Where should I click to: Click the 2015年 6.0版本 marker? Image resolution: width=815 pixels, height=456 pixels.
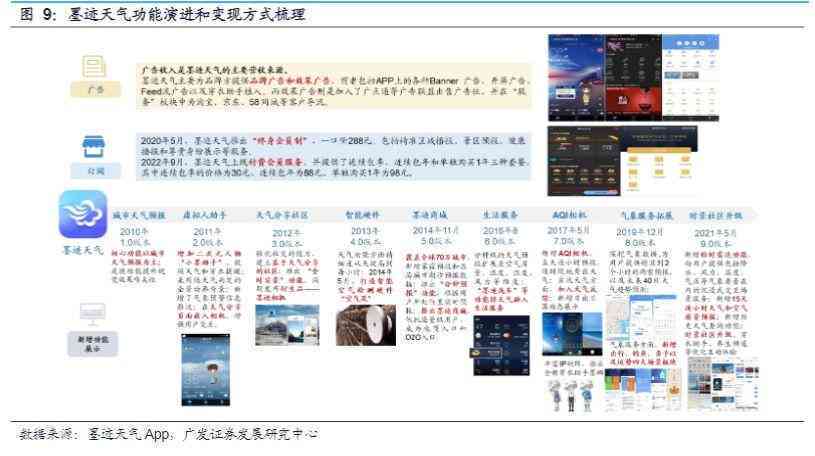tap(501, 235)
